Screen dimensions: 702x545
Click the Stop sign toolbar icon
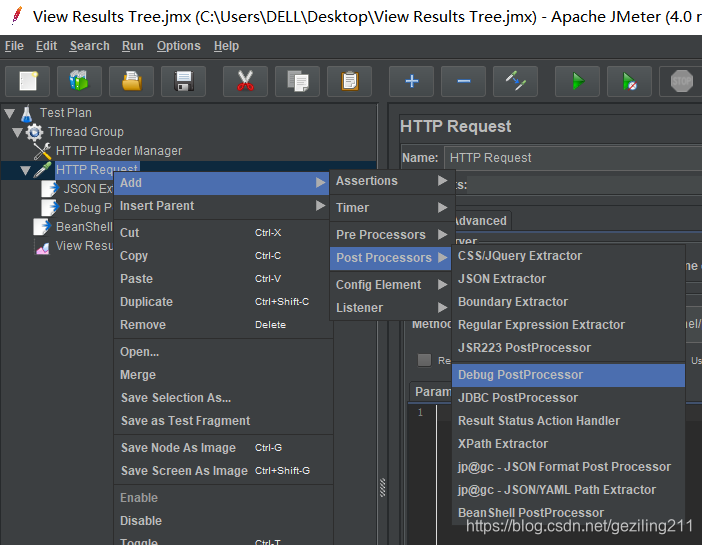681,82
